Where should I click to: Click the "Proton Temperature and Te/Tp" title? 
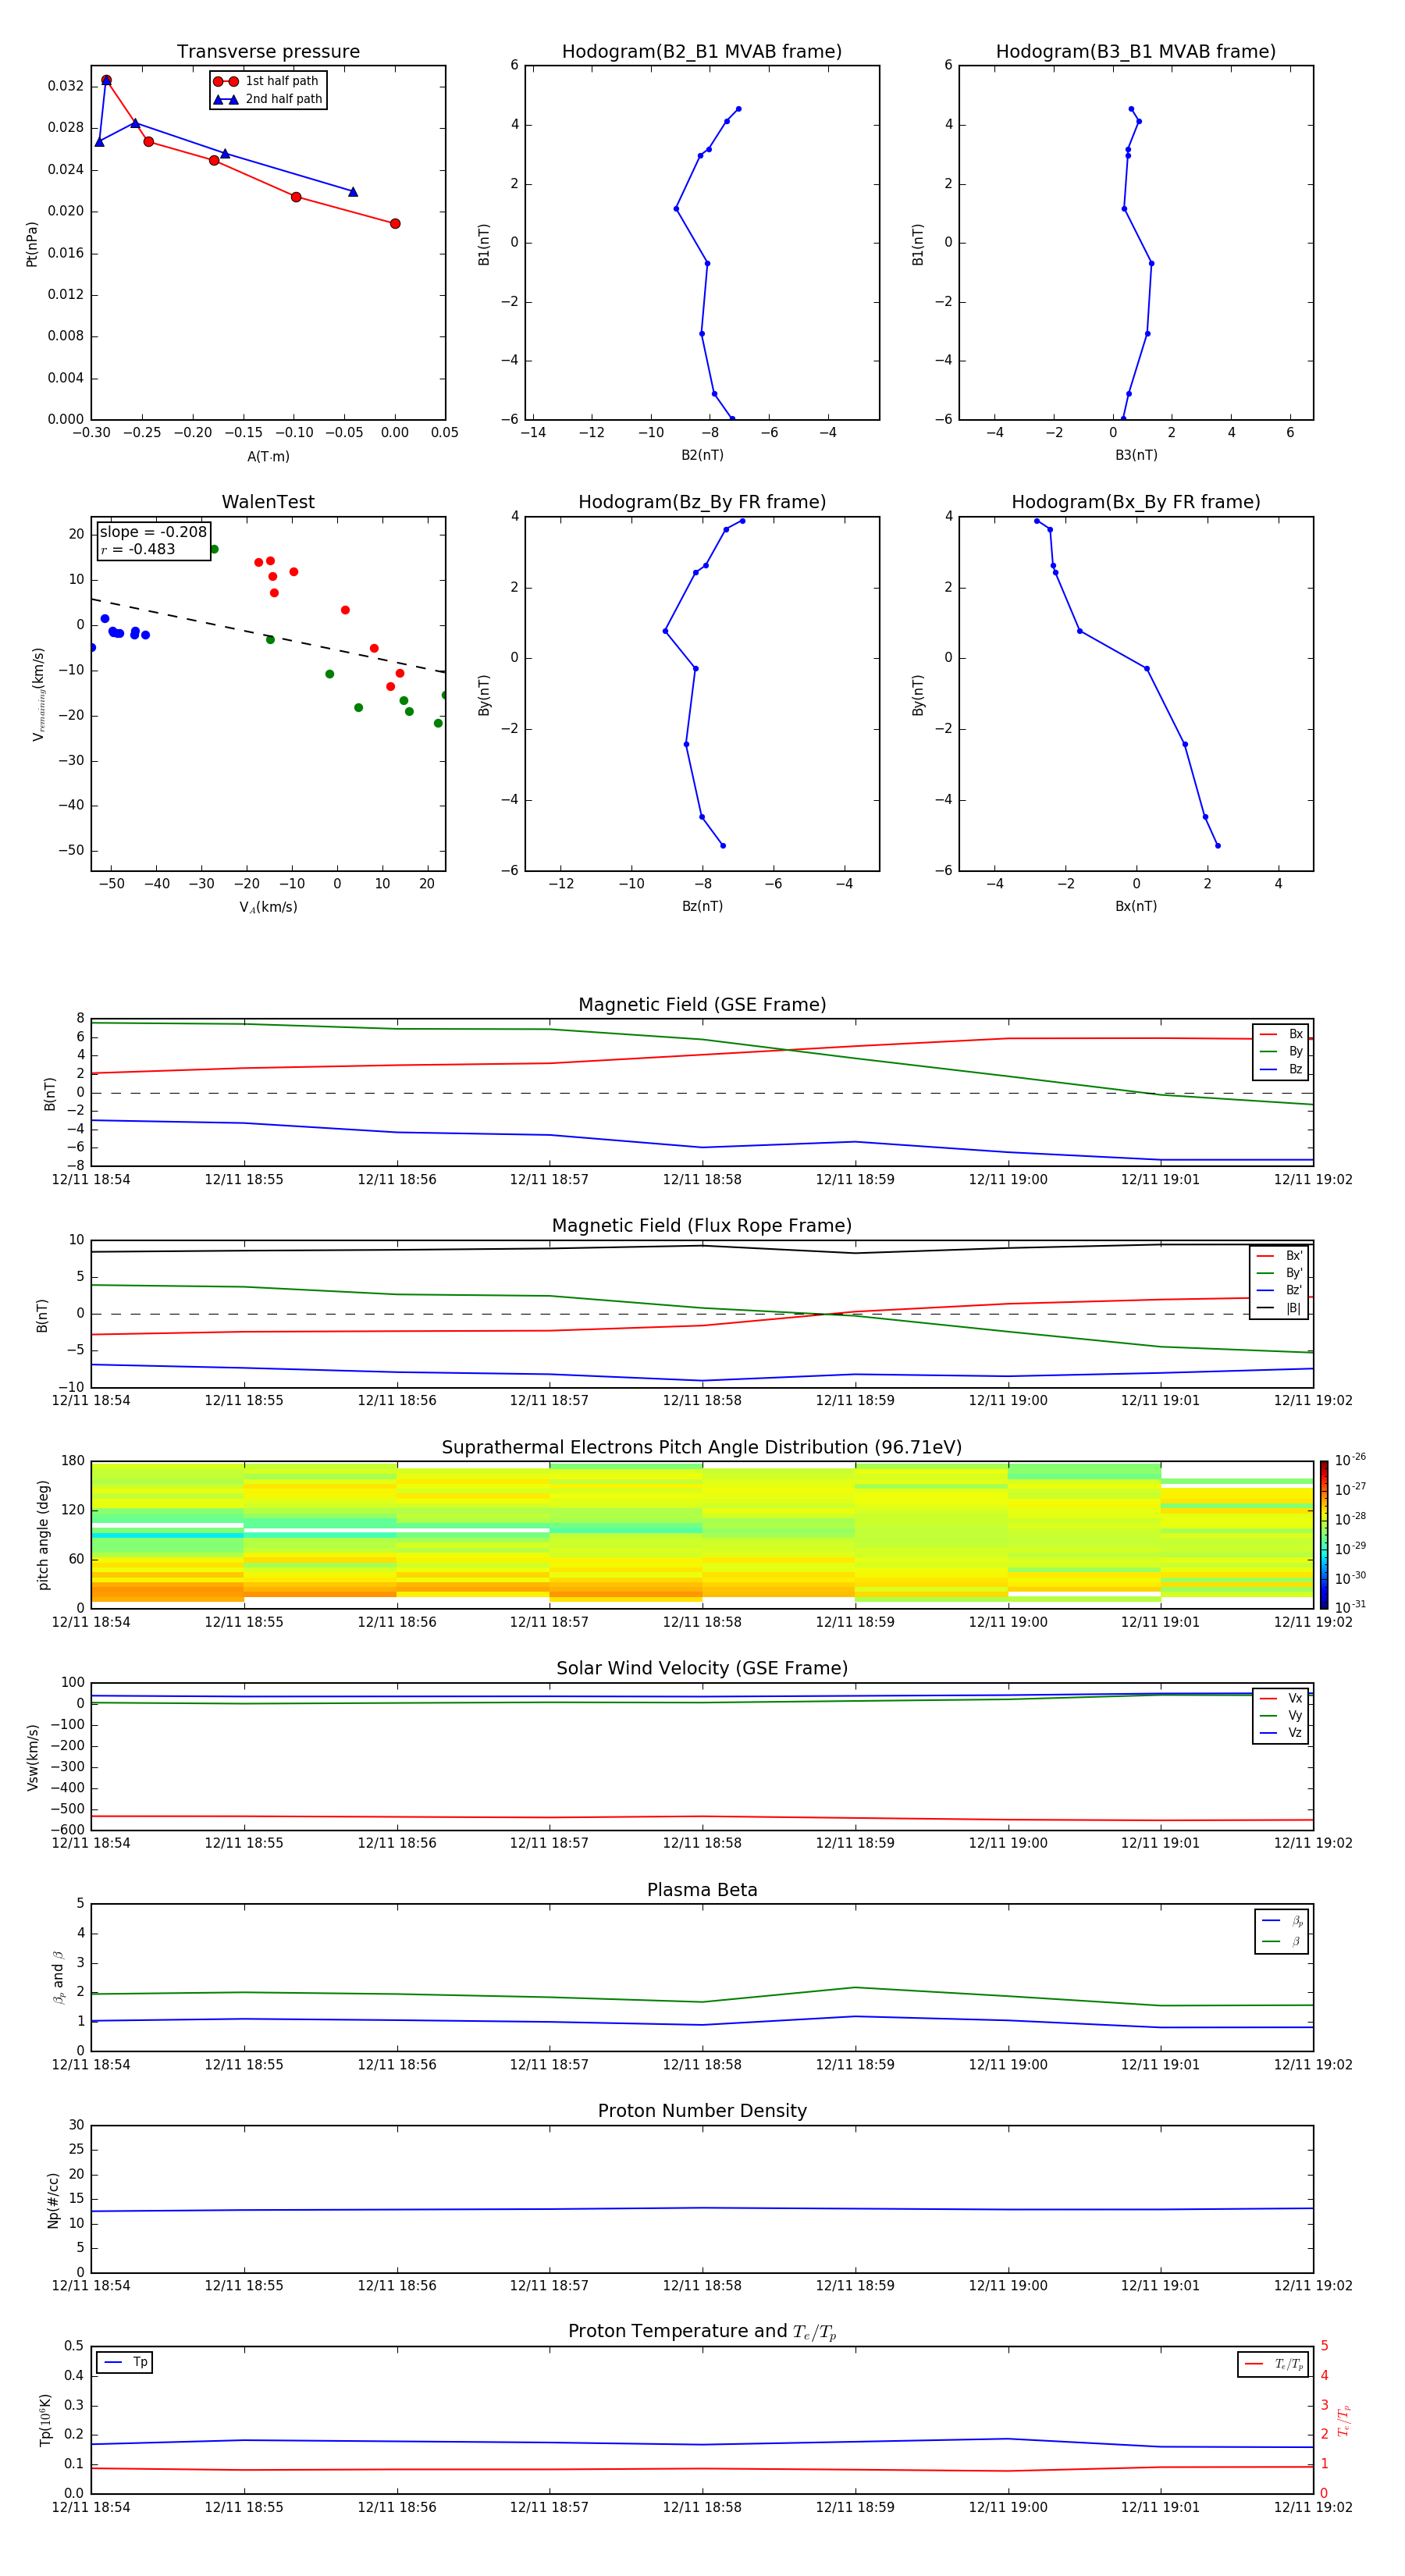click(x=702, y=2332)
